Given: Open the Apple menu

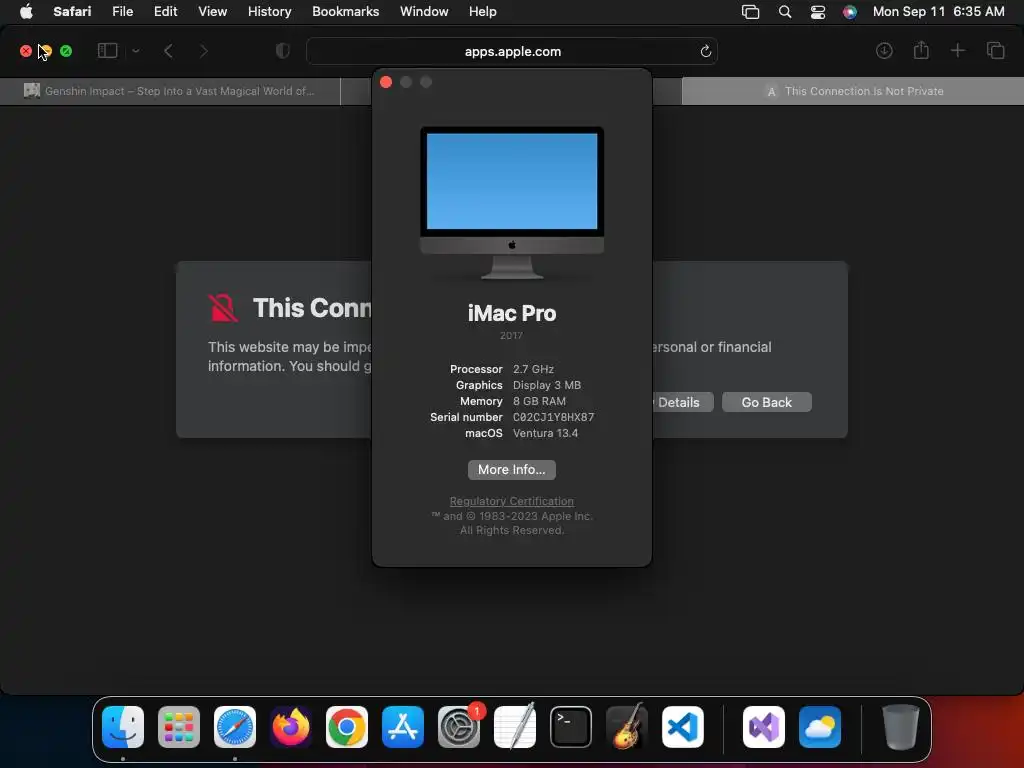Looking at the screenshot, I should click(26, 12).
